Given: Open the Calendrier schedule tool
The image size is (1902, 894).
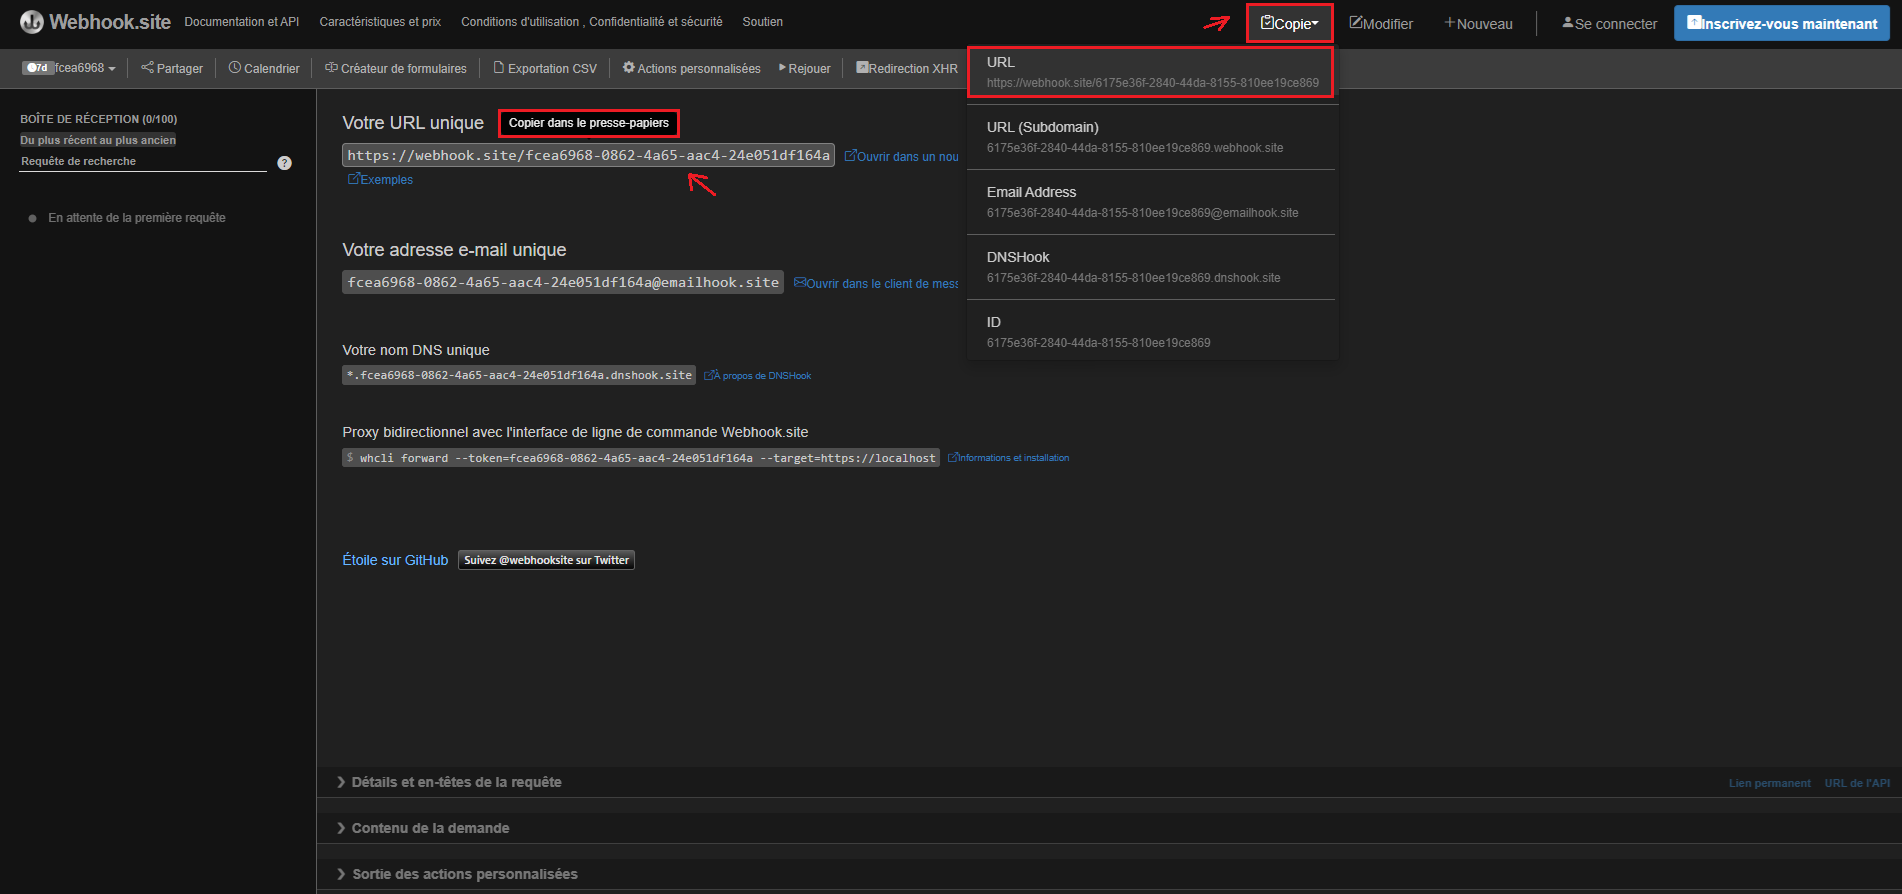Looking at the screenshot, I should 264,68.
